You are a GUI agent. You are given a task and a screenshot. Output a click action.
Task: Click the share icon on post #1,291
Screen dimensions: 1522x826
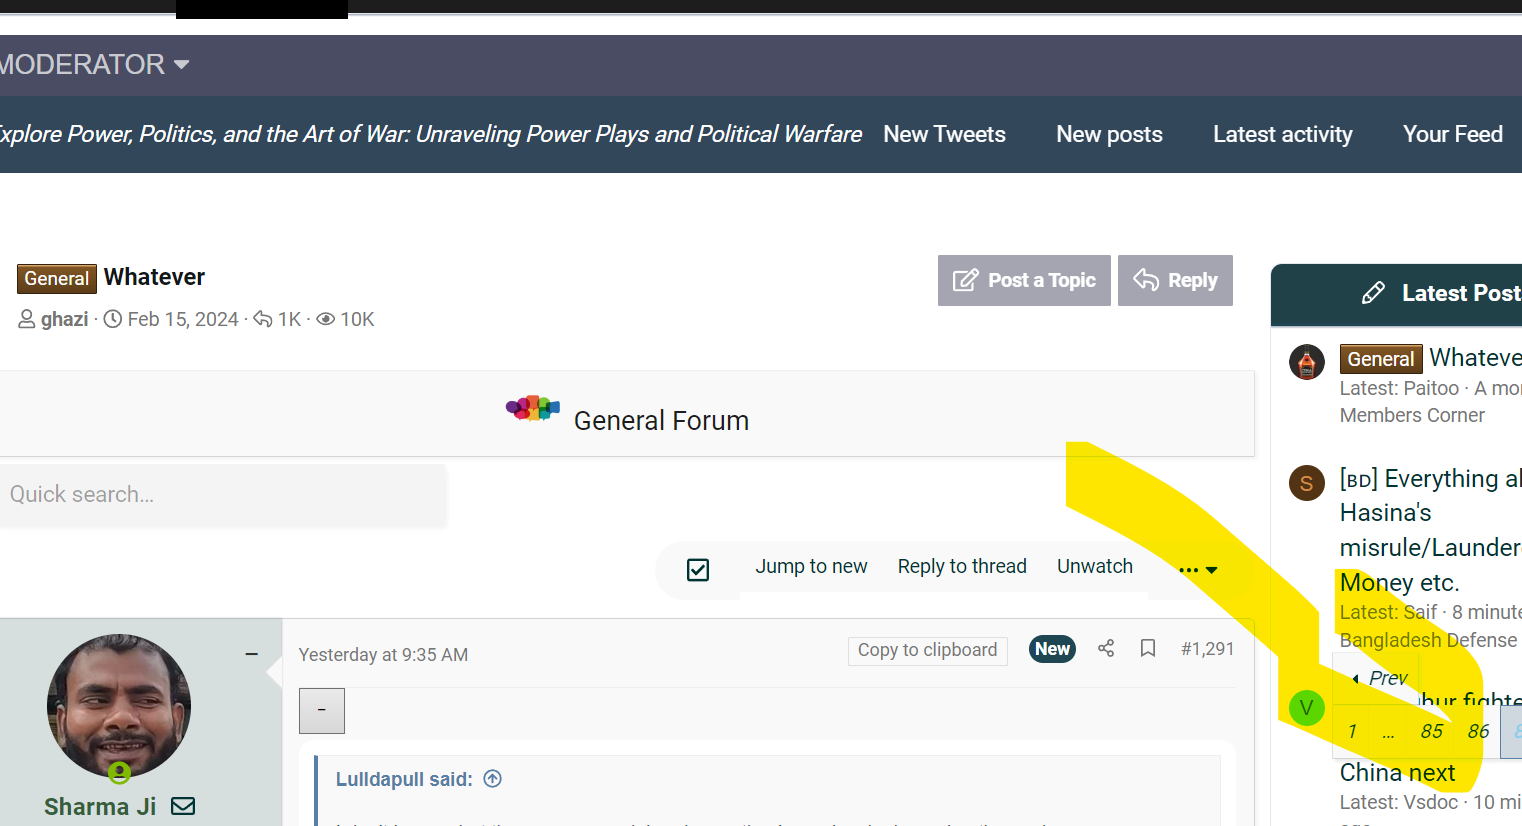[1105, 649]
